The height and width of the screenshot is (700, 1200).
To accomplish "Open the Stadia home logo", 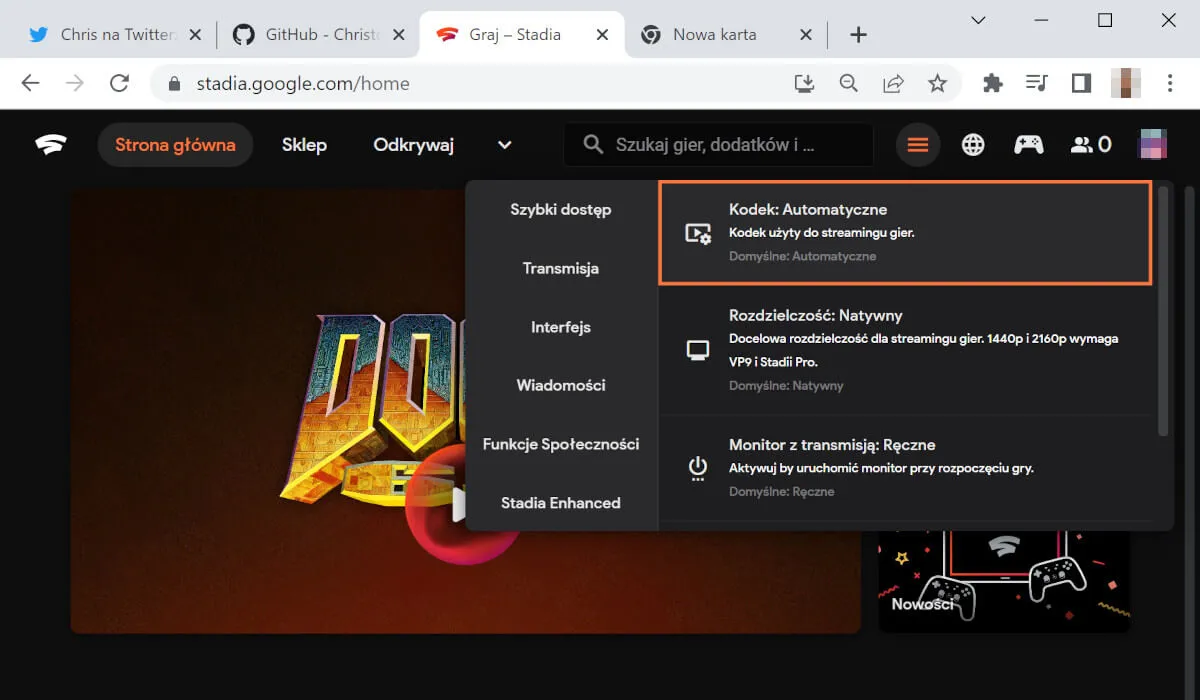I will [x=49, y=144].
